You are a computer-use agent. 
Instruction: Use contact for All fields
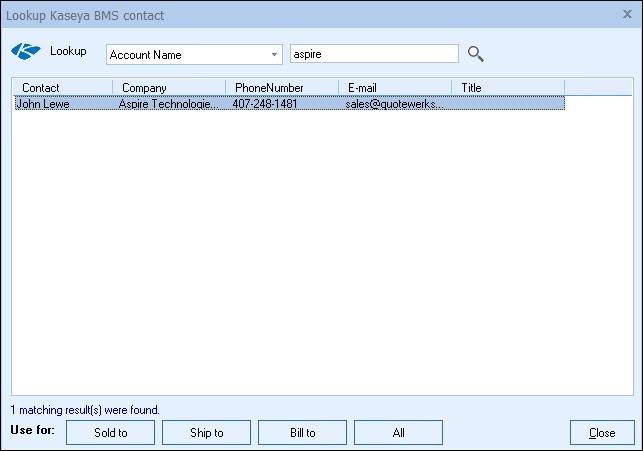[398, 432]
